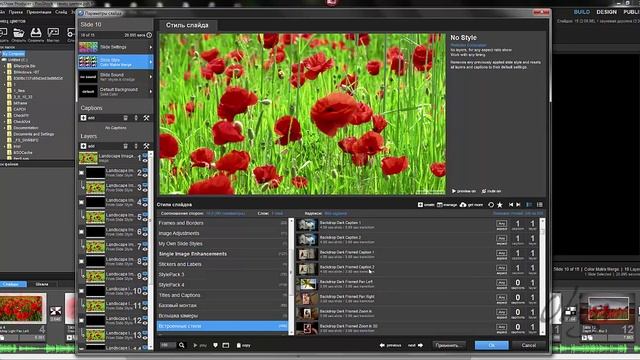Image resolution: width=640 pixels, height=360 pixels.
Task: Click down arrow of category list scrollbar
Action: pyautogui.click(x=291, y=333)
